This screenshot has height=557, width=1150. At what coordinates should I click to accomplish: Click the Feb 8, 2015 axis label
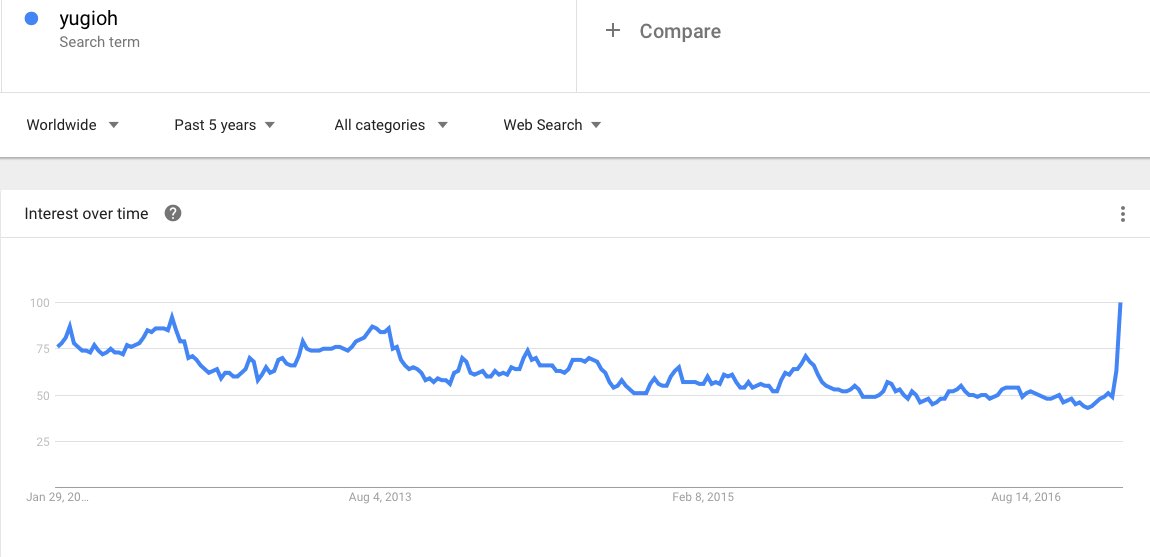click(x=703, y=497)
